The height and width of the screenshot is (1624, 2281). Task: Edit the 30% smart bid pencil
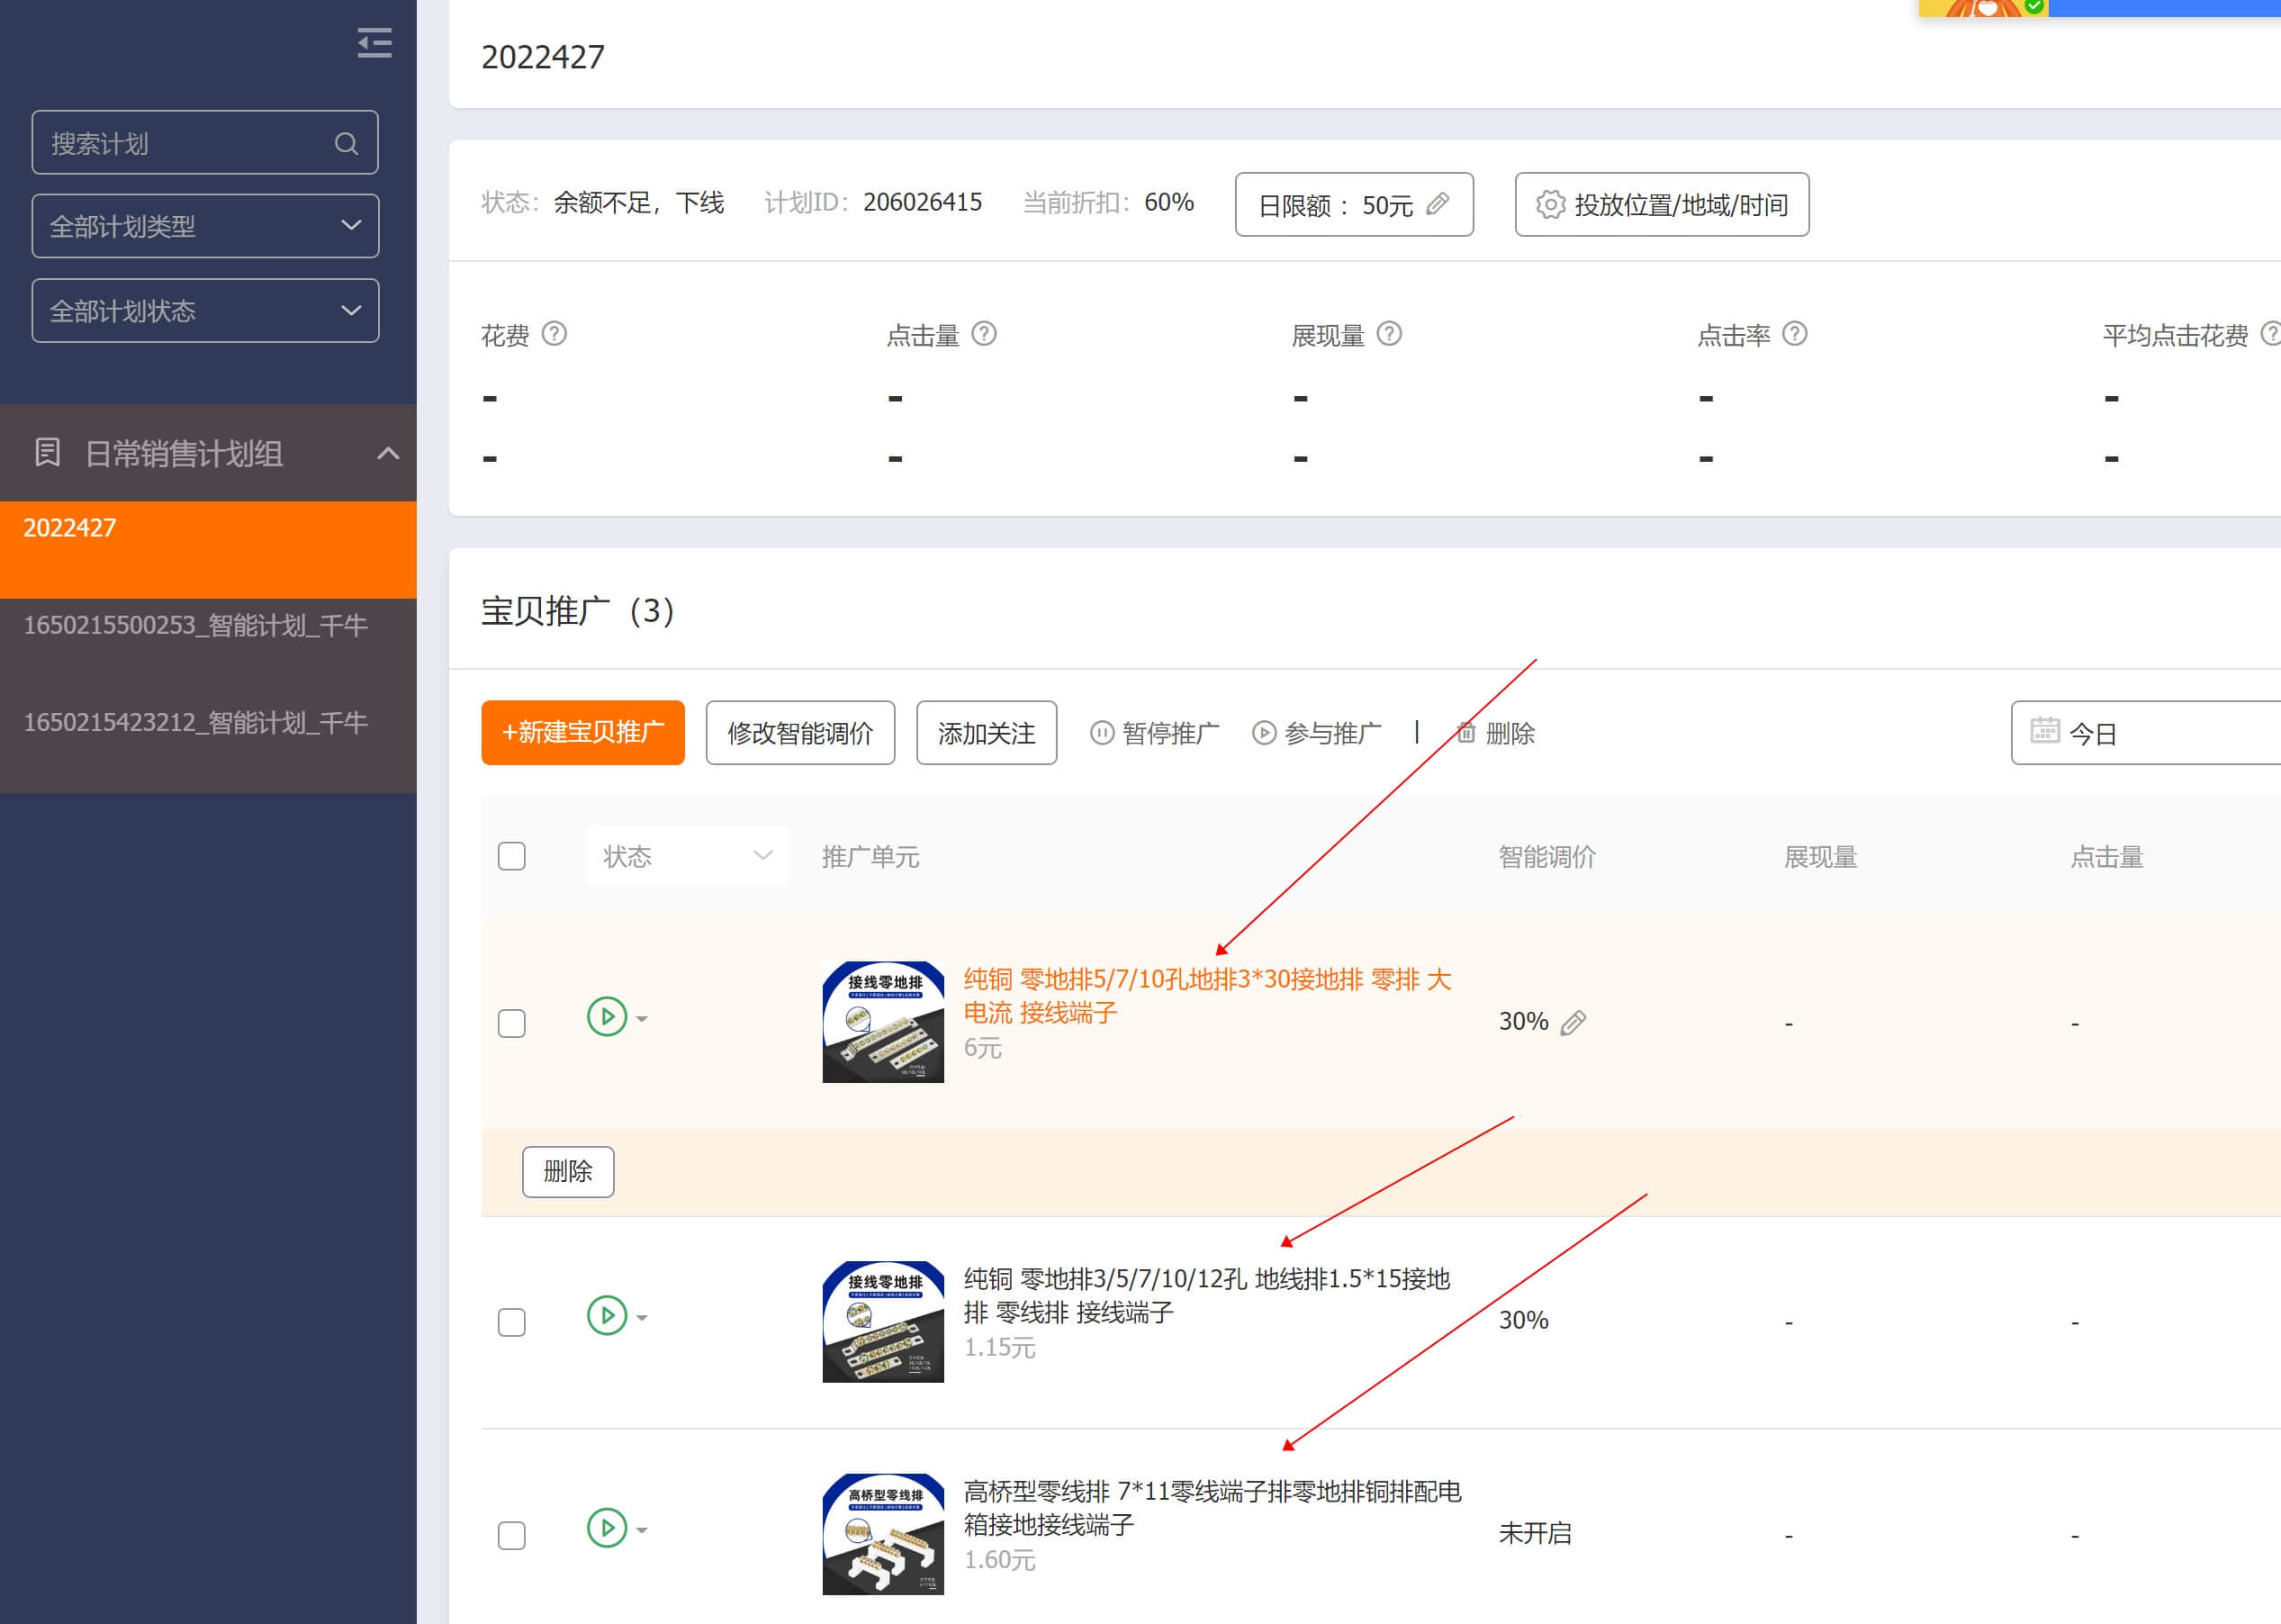1573,1022
